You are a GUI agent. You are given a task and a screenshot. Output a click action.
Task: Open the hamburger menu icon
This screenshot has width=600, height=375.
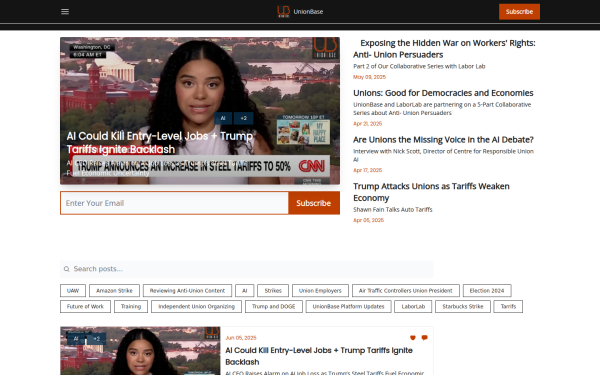tap(65, 11)
